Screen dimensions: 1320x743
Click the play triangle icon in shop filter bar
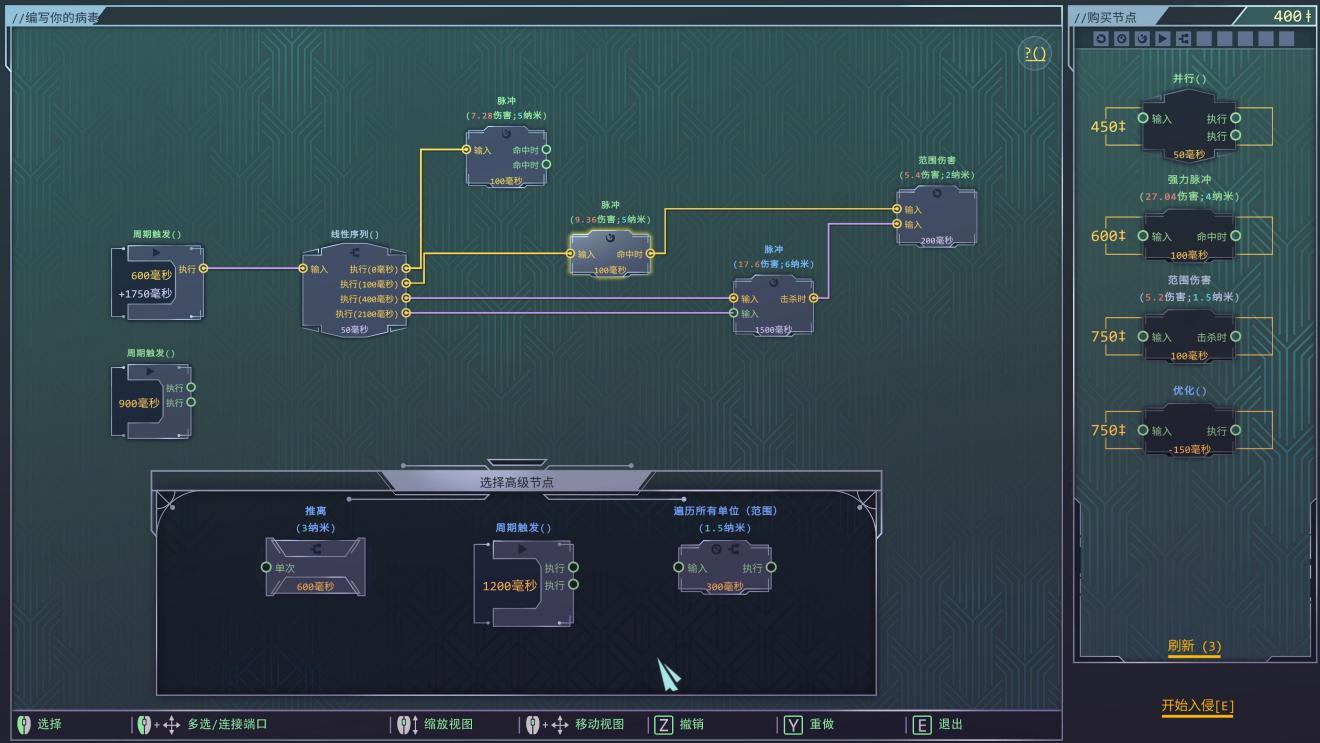1162,38
